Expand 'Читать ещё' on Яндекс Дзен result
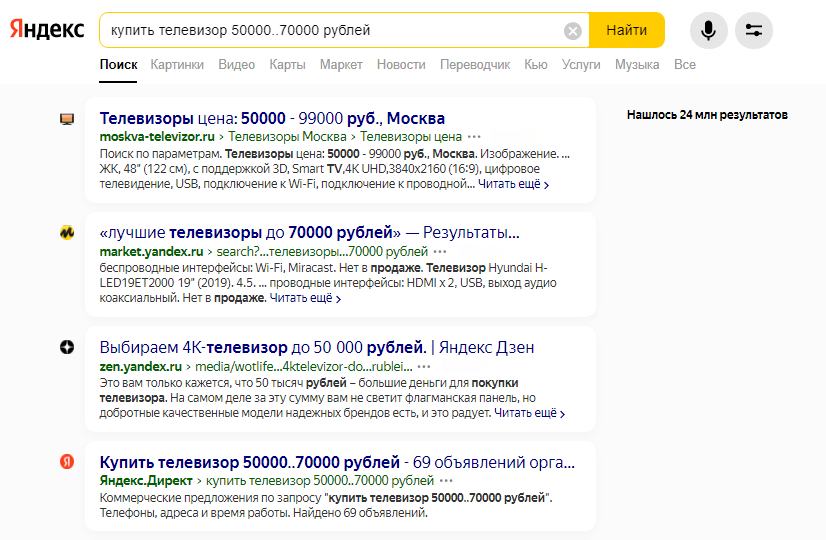The height and width of the screenshot is (540, 826). 529,413
